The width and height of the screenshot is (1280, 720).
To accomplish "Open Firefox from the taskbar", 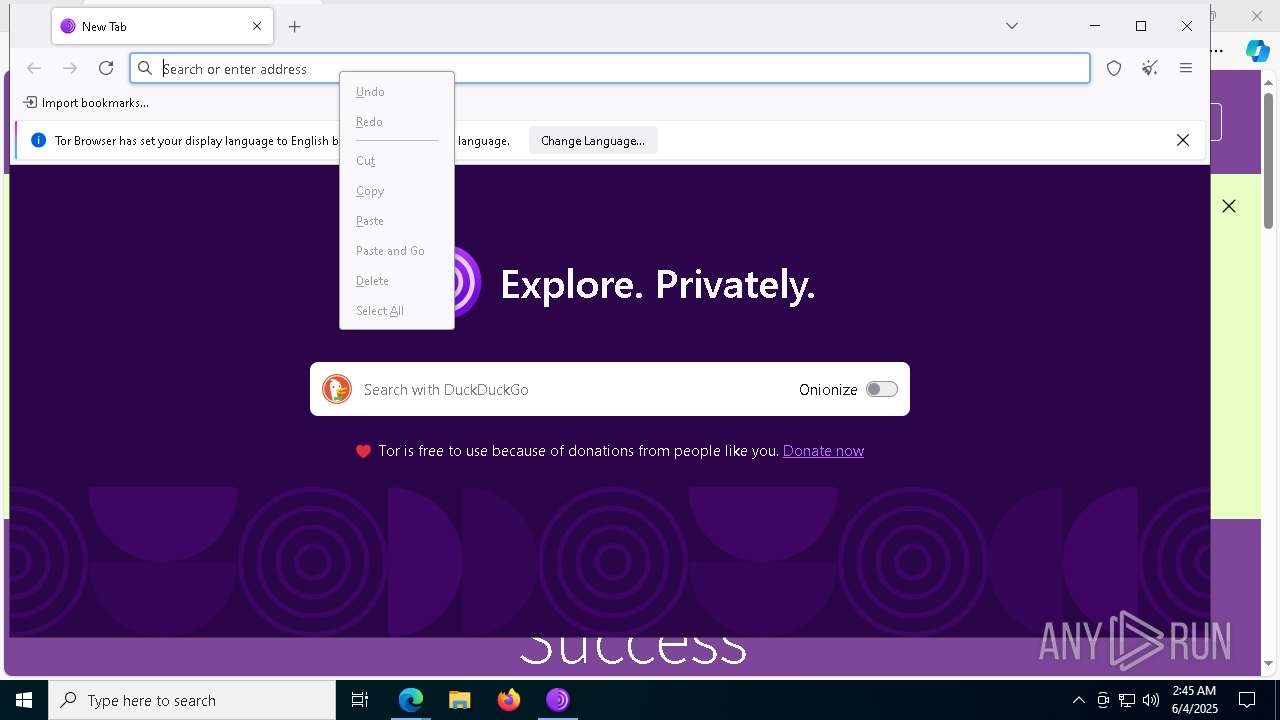I will tap(509, 700).
